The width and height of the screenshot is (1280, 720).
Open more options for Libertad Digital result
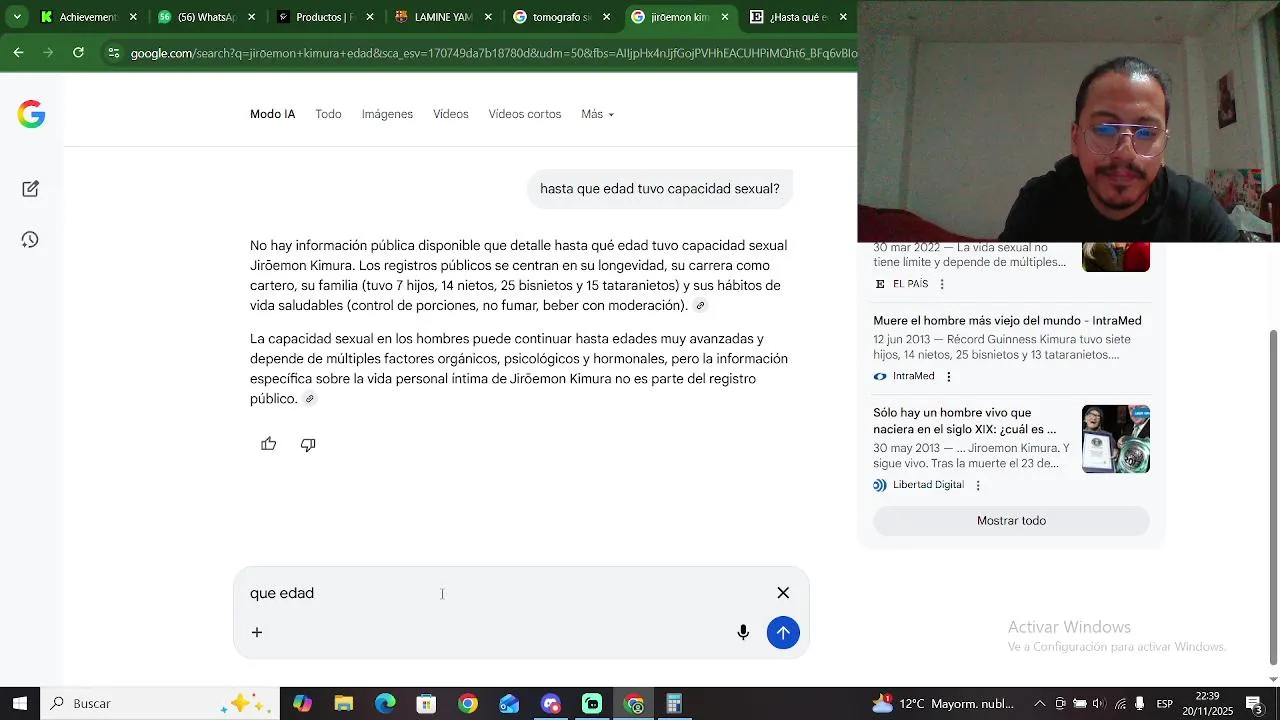[978, 485]
